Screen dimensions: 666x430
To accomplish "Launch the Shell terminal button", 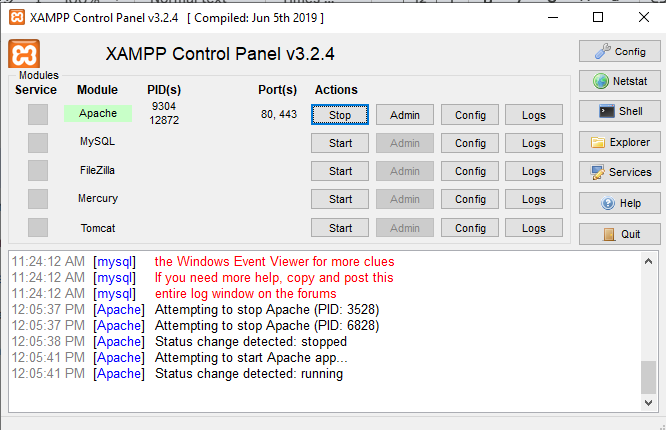I will [620, 111].
